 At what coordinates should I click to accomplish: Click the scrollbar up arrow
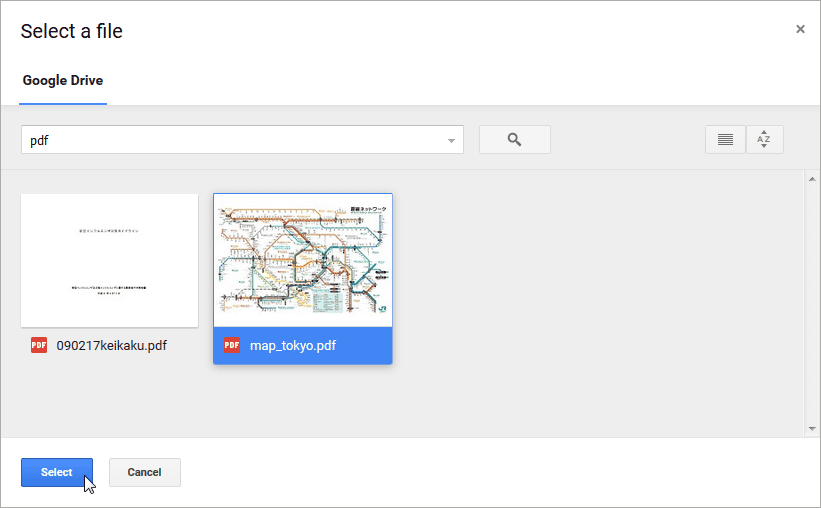812,179
